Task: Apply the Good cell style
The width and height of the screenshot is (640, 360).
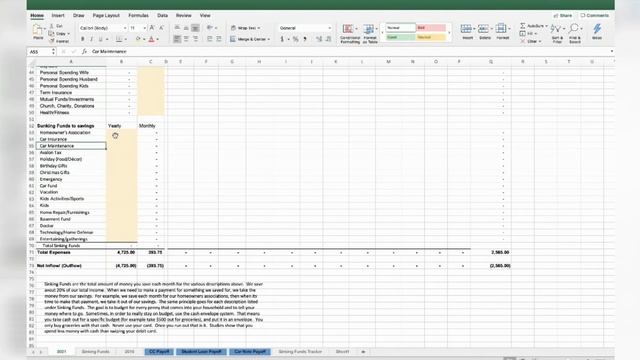Action: (400, 37)
